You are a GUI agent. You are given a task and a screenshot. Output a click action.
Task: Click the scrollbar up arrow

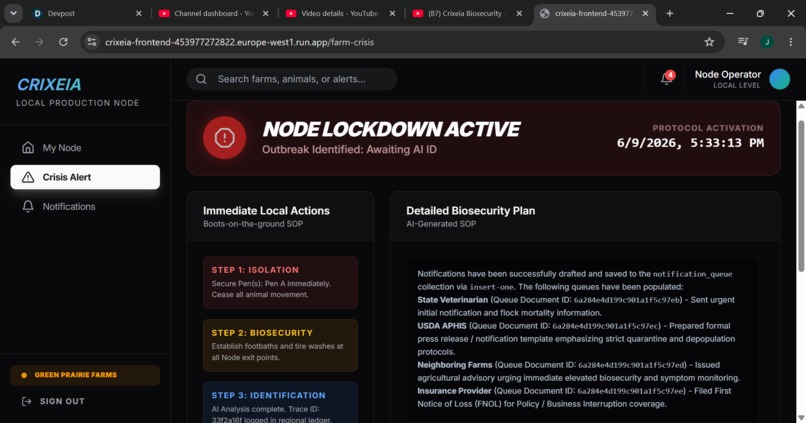point(801,105)
